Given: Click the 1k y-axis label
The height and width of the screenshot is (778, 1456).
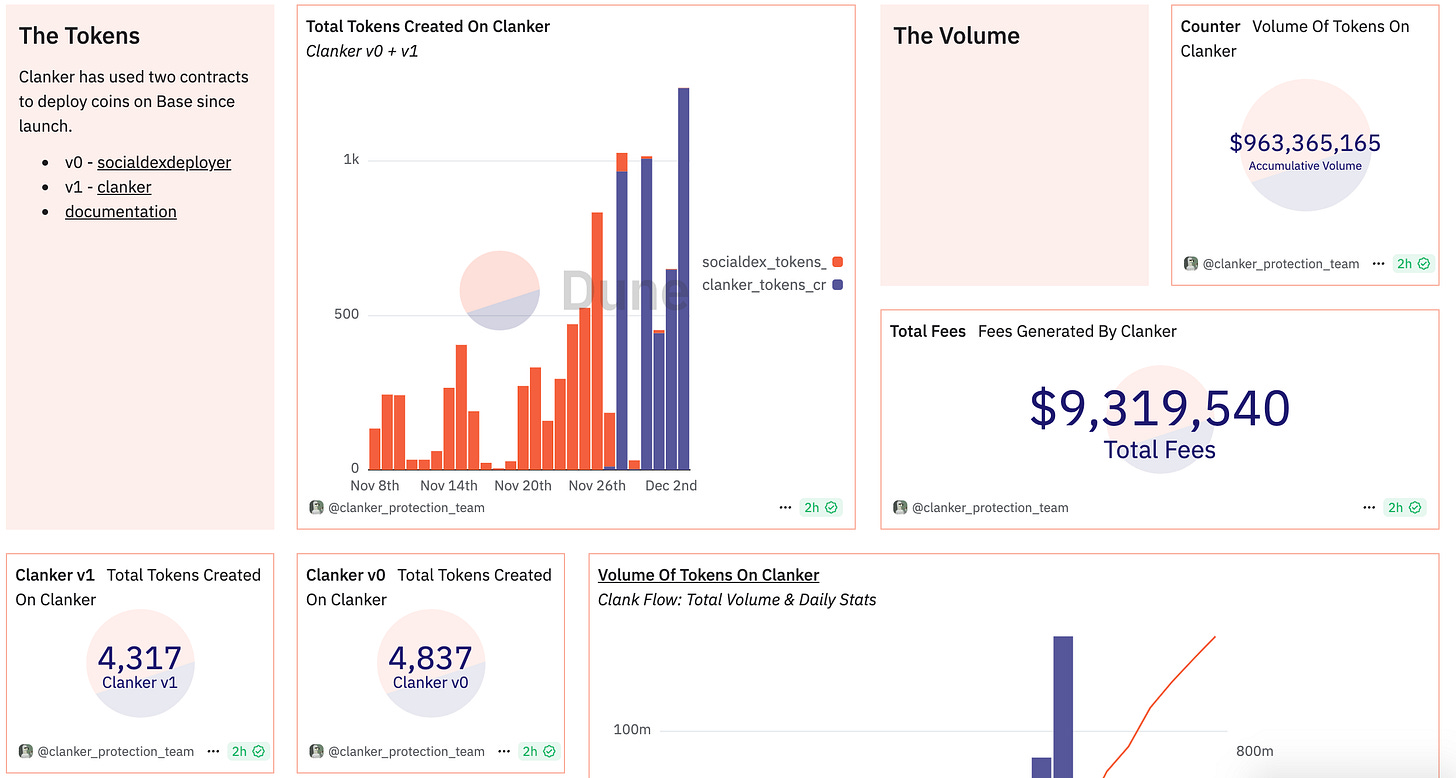Looking at the screenshot, I should click(351, 160).
